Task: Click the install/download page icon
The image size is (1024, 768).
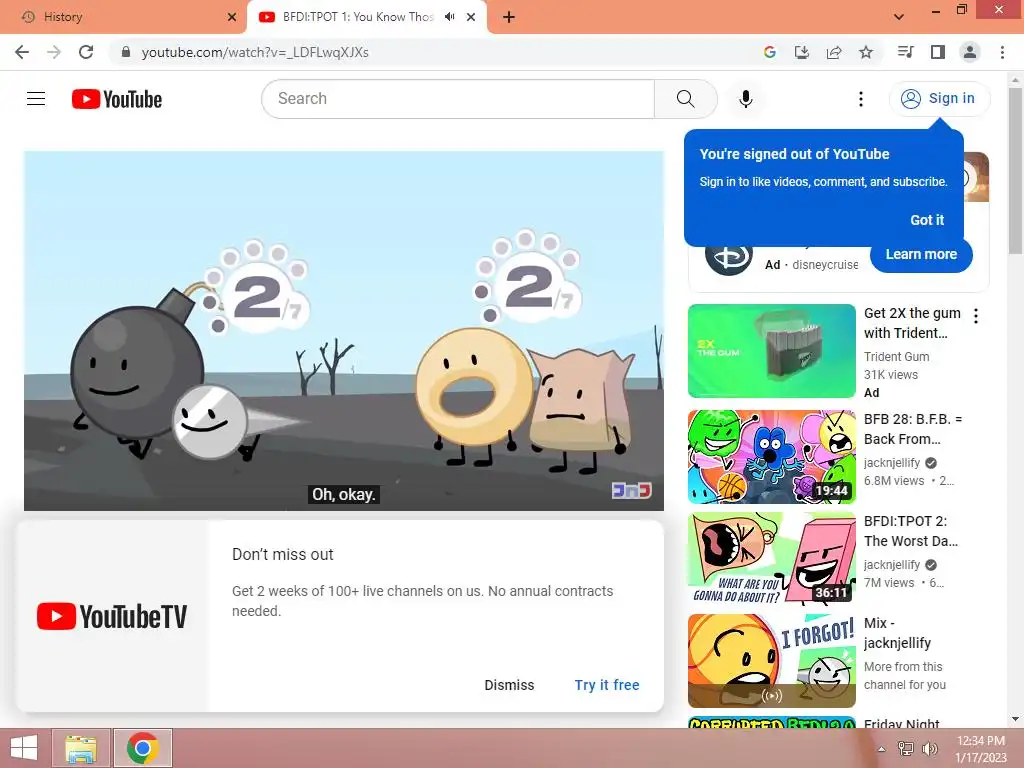Action: point(801,52)
